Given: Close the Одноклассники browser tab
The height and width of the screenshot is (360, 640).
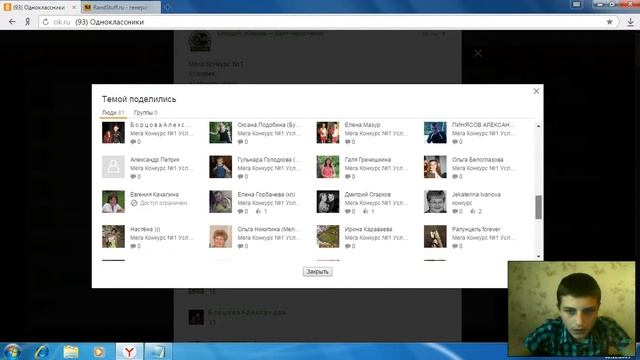Looking at the screenshot, I should pos(74,7).
